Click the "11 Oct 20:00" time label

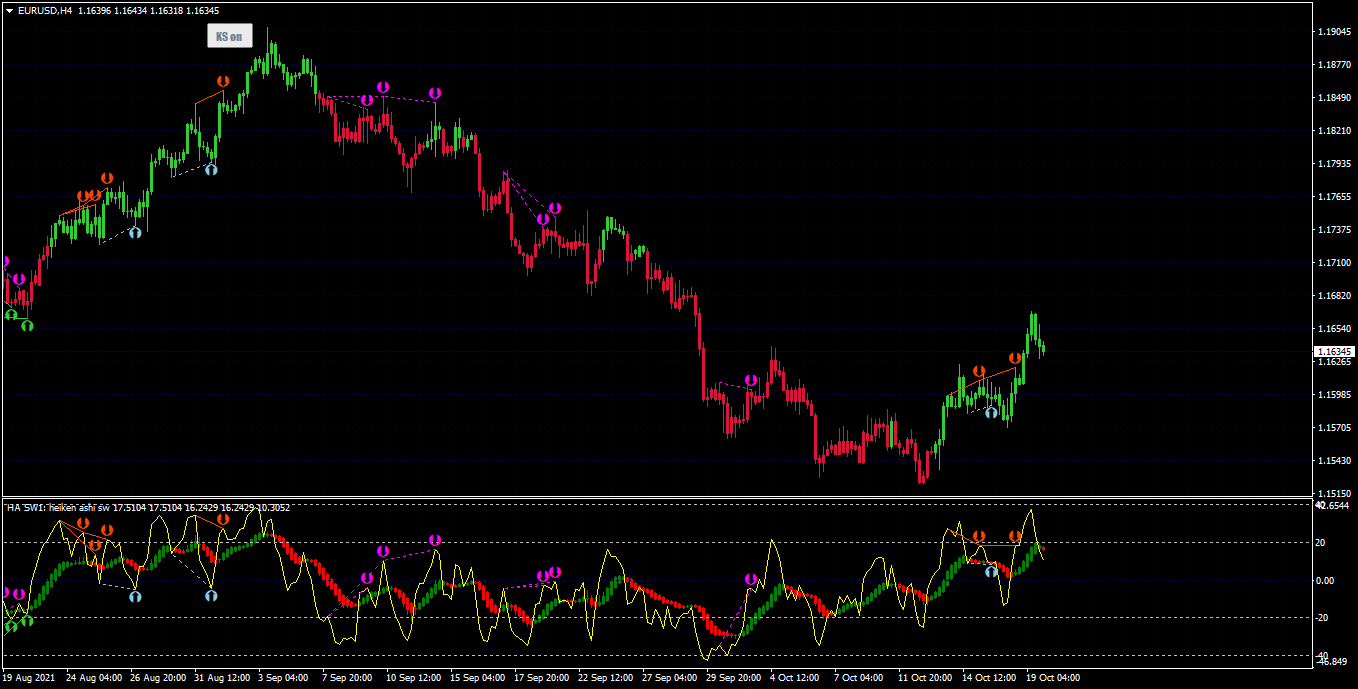point(925,678)
